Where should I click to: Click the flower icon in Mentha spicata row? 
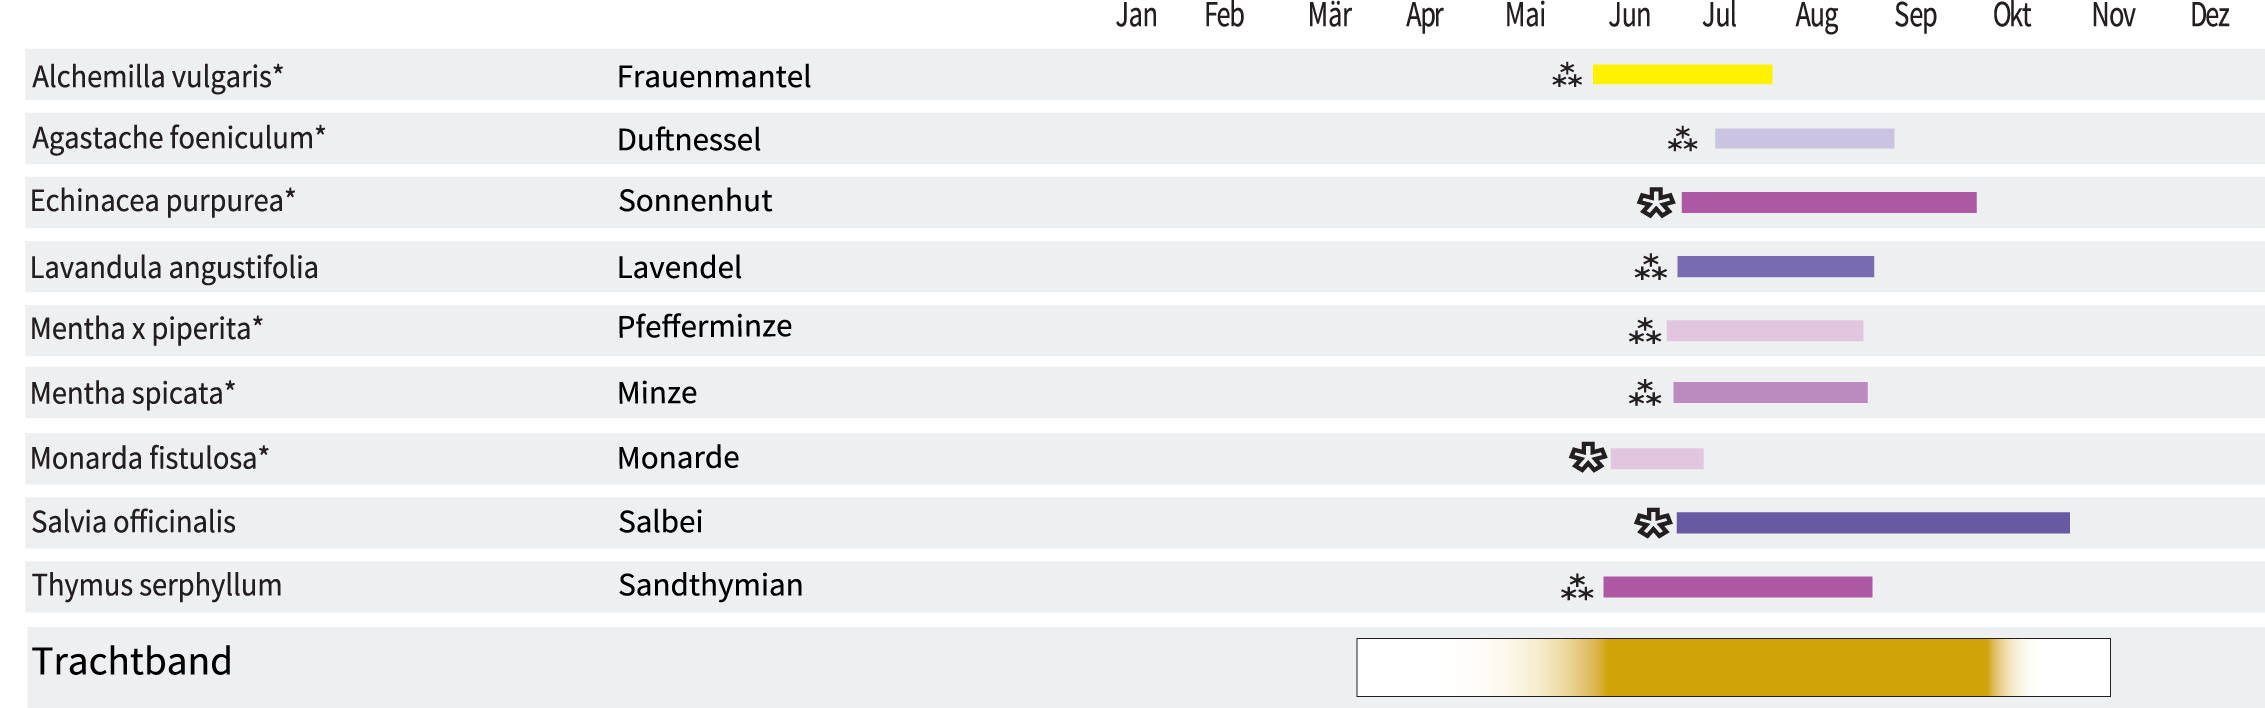(x=1644, y=393)
